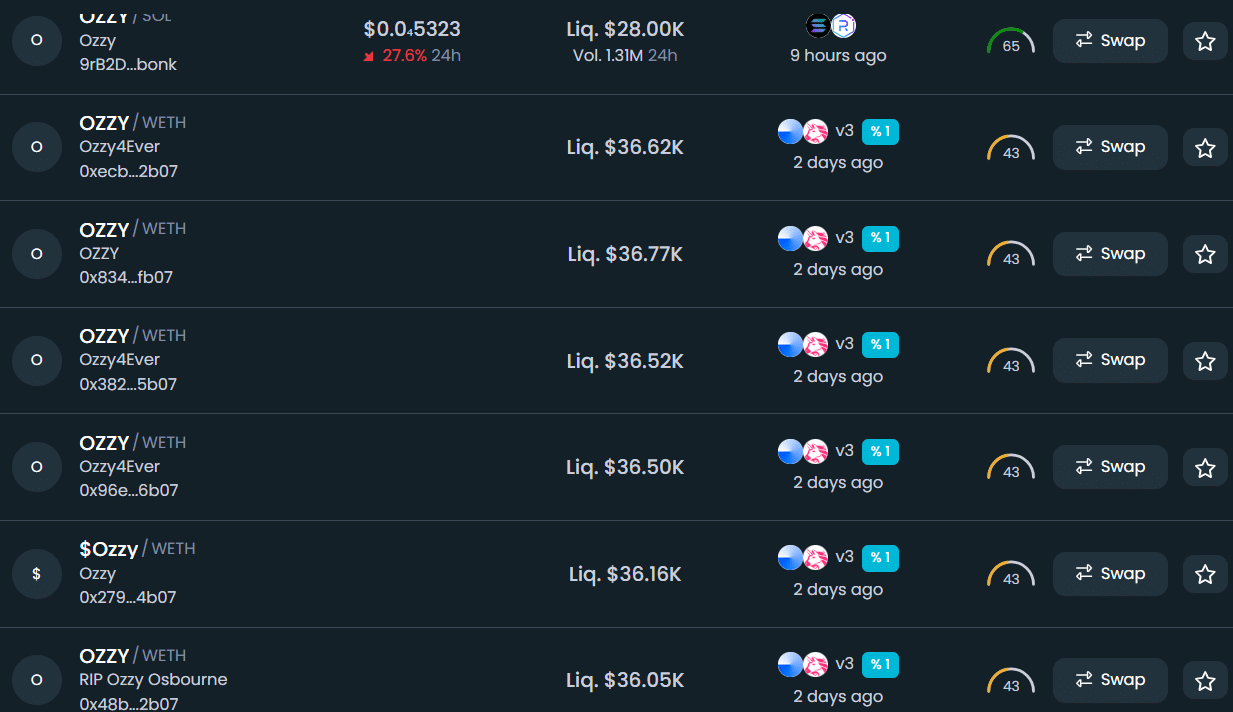Image resolution: width=1233 pixels, height=712 pixels.
Task: Click the '$' avatar of the $Ozzy token
Action: coord(37,574)
